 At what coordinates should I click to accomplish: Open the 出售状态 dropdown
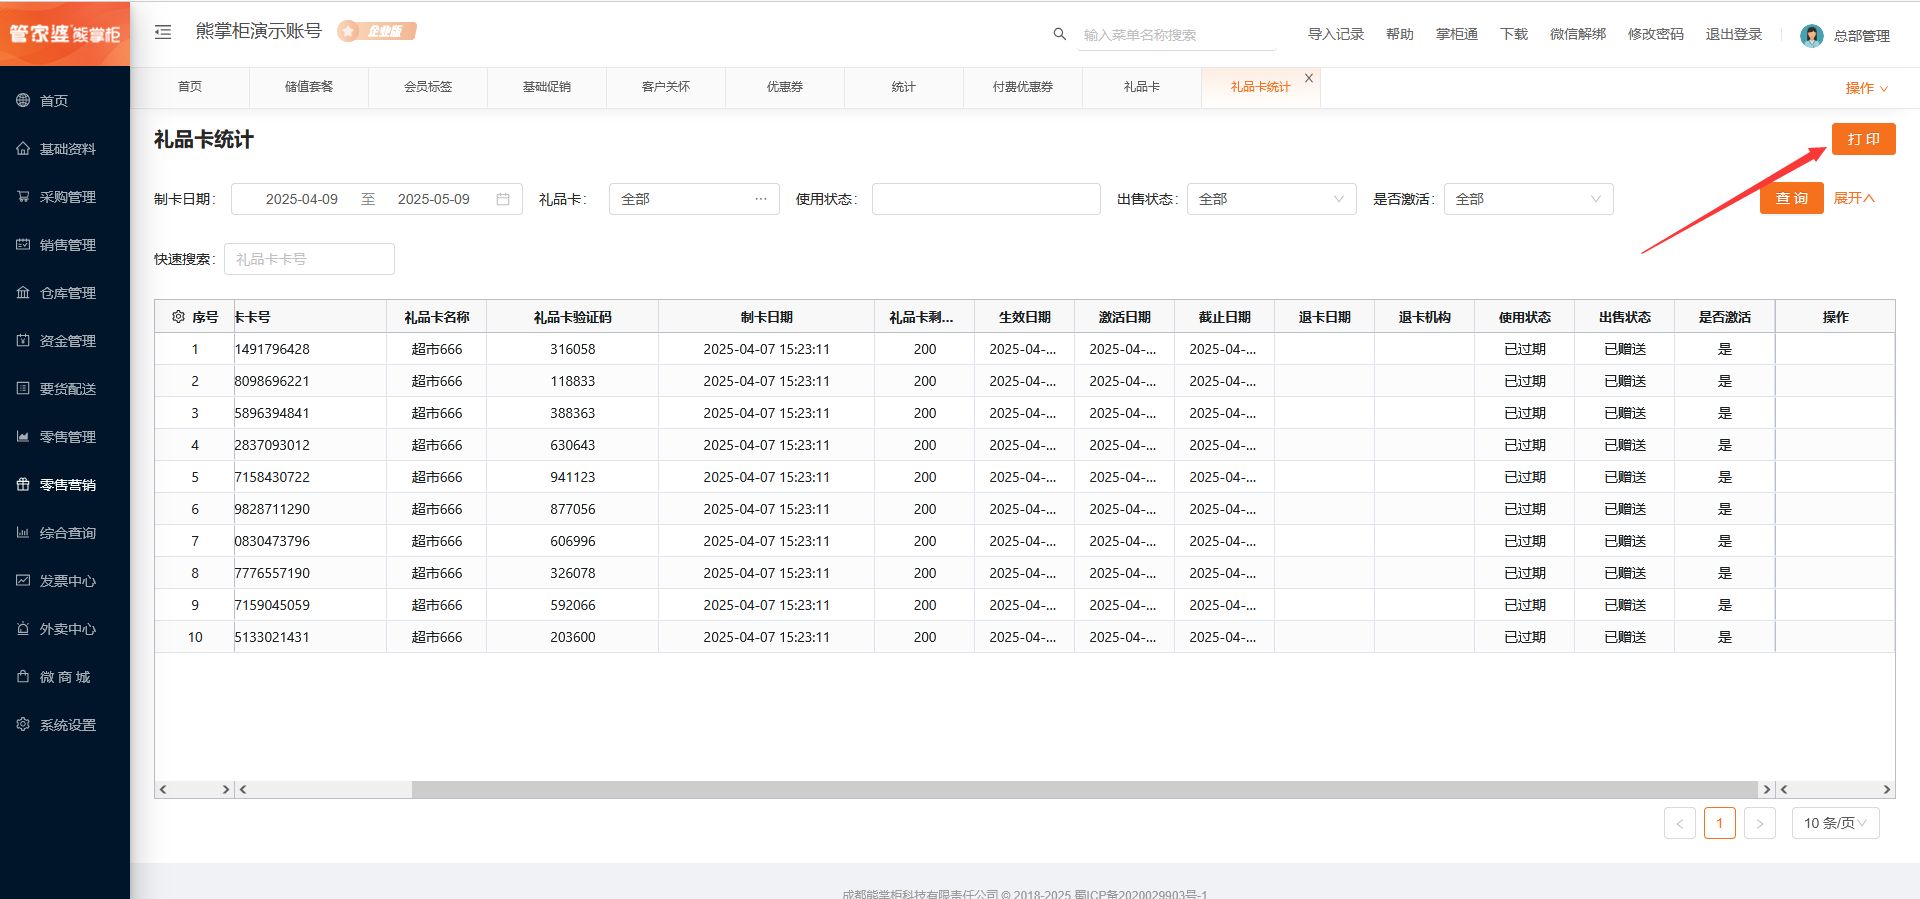(1272, 199)
